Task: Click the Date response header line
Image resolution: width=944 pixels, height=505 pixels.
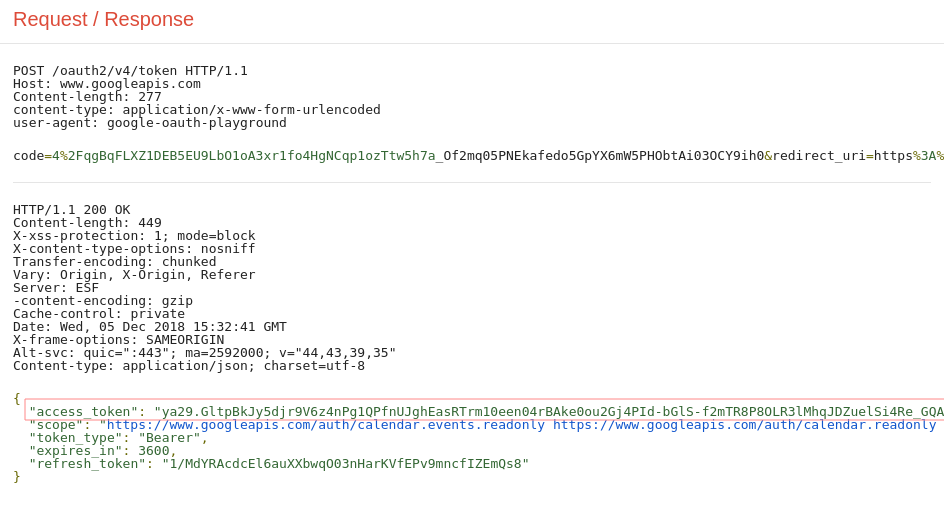Action: [150, 327]
